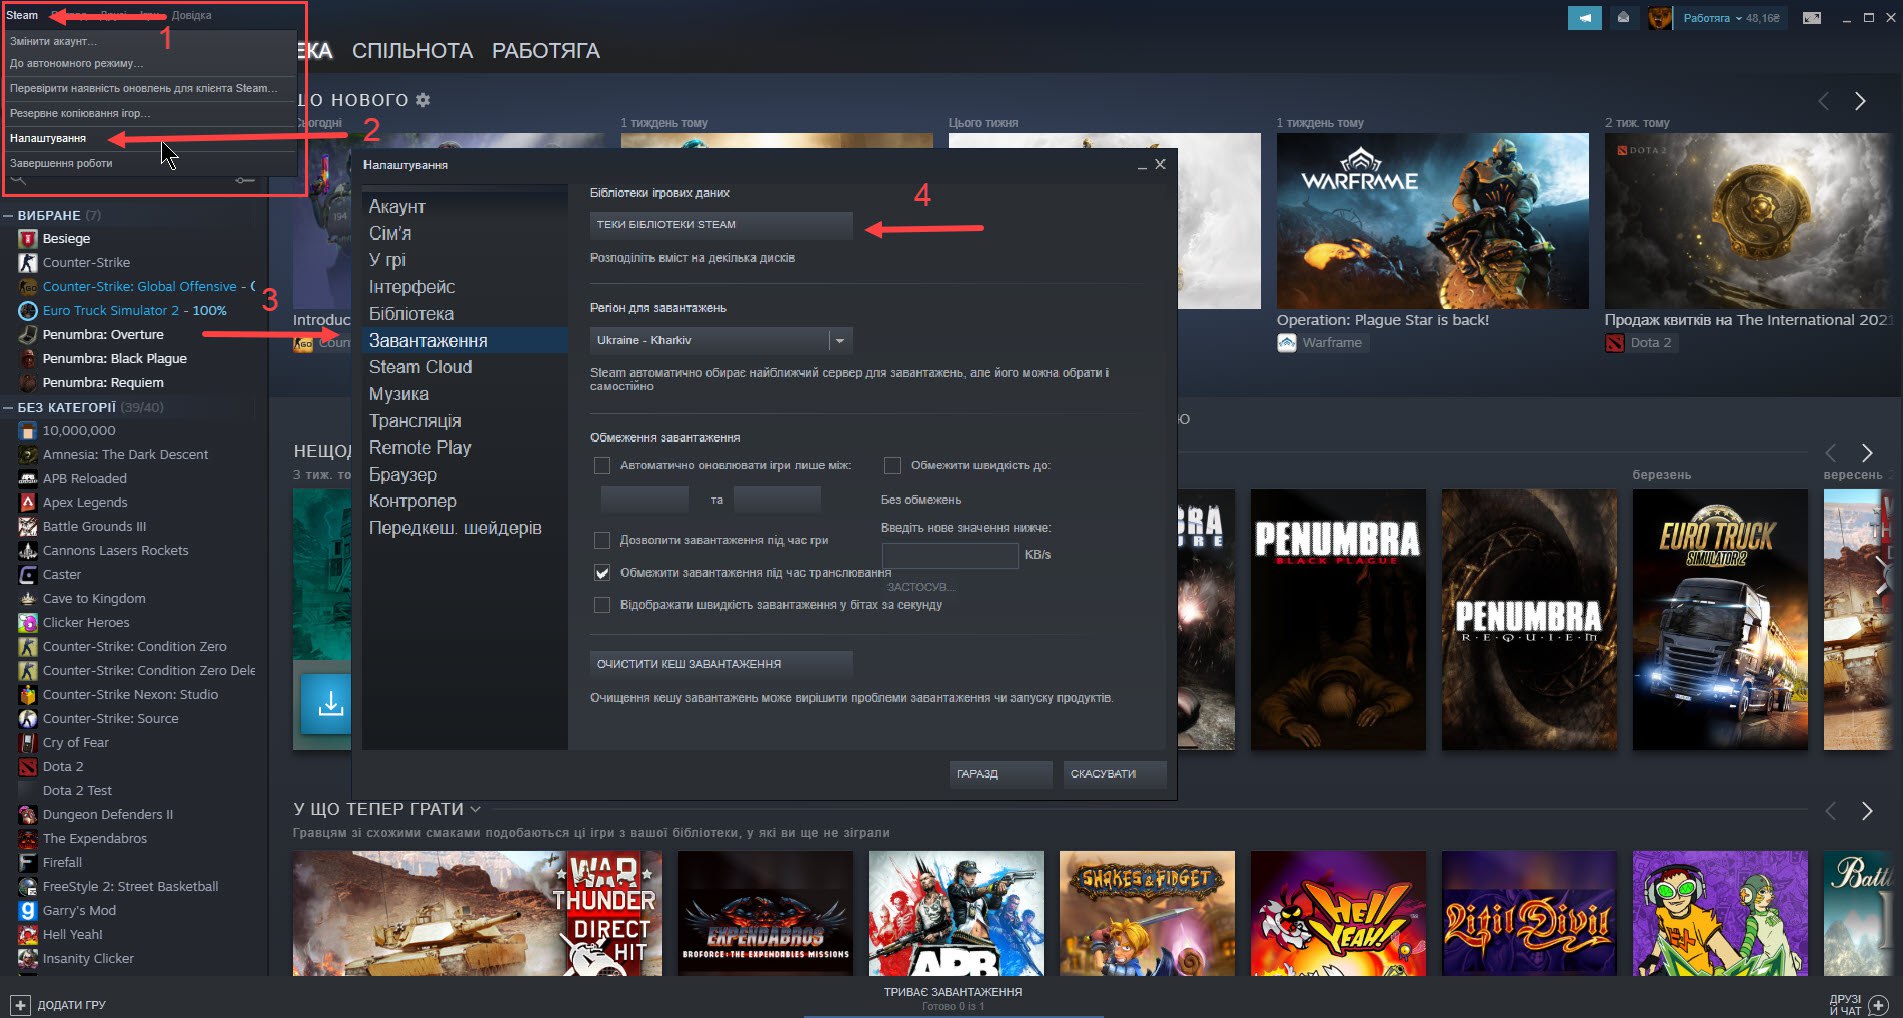The image size is (1903, 1018).
Task: Click the Garry's Mod icon
Action: [28, 910]
